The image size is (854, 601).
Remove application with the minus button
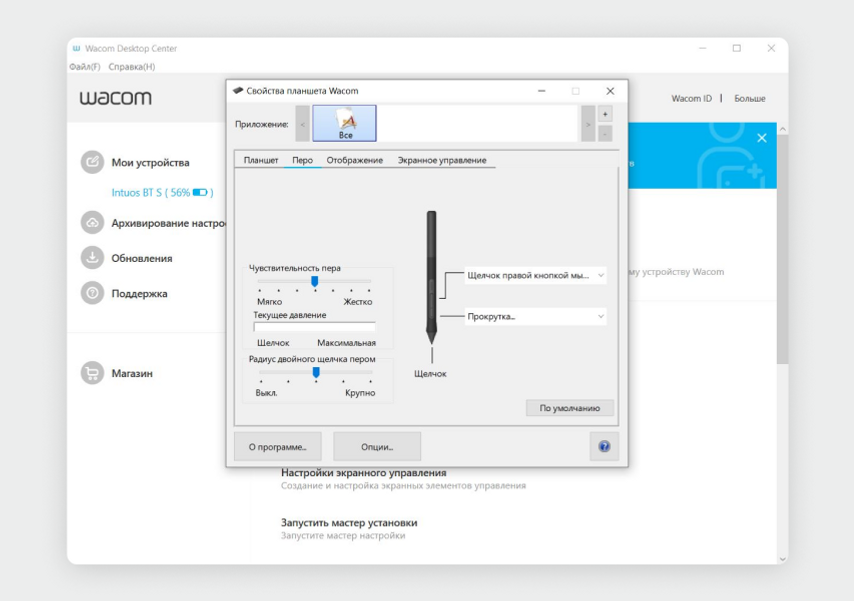(605, 133)
